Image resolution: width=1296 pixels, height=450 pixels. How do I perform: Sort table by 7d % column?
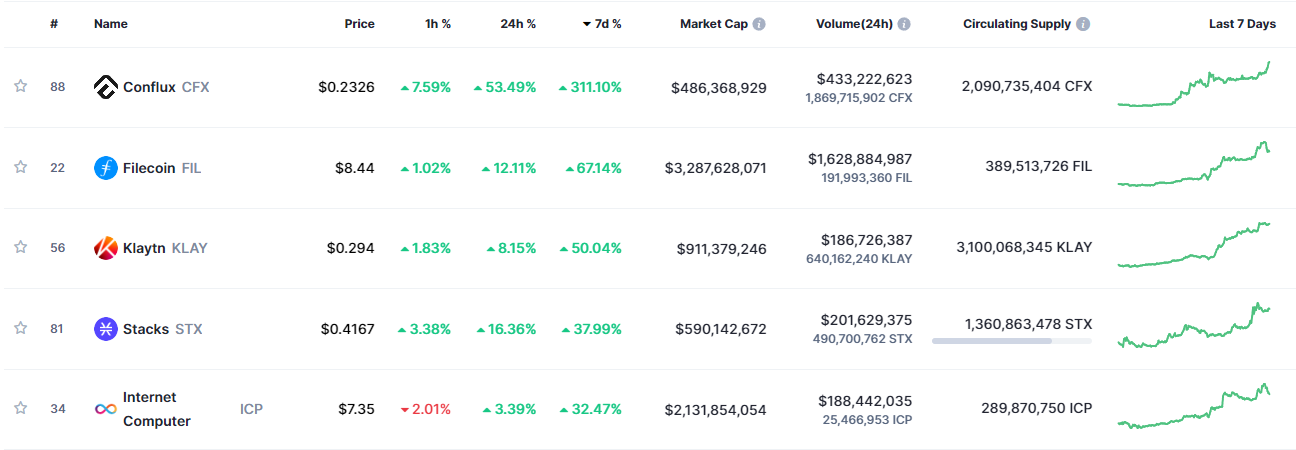pyautogui.click(x=602, y=24)
